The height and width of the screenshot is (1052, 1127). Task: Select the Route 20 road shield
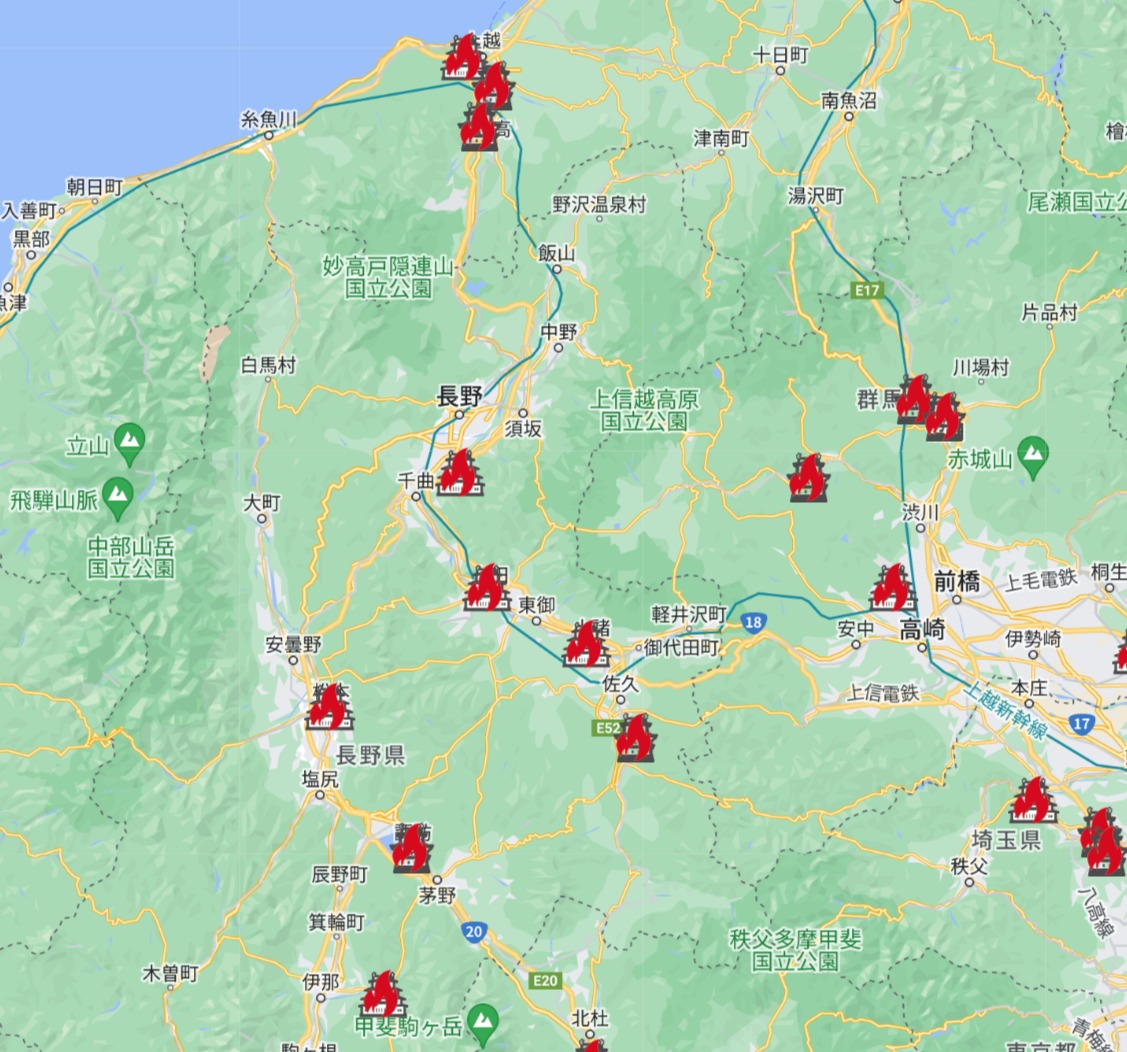[475, 932]
